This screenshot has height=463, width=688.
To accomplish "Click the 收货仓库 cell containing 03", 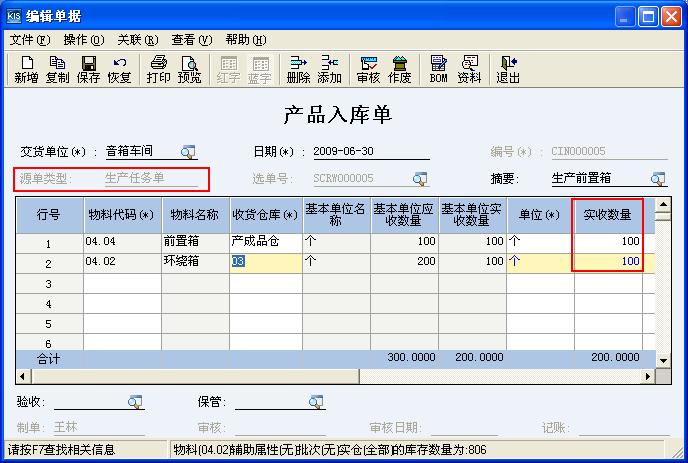I will point(266,262).
